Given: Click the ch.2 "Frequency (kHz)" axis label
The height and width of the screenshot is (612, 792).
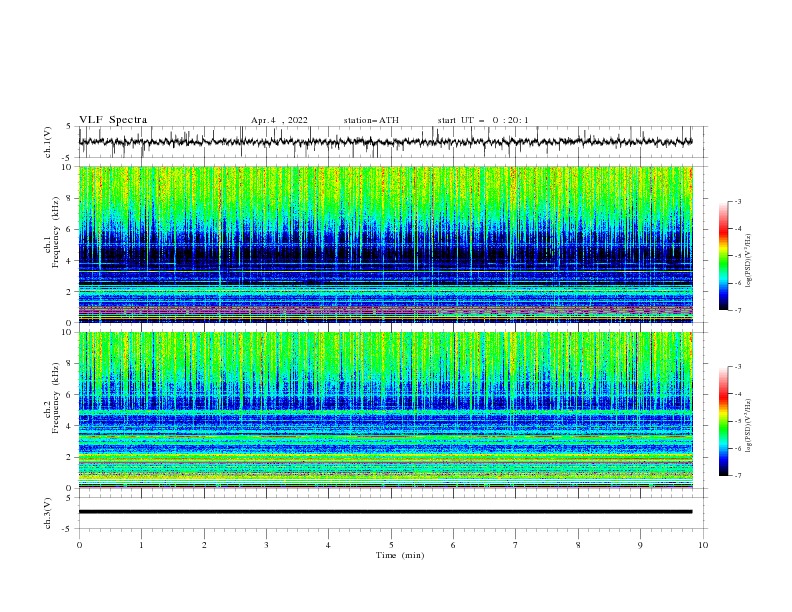Looking at the screenshot, I should point(55,398).
